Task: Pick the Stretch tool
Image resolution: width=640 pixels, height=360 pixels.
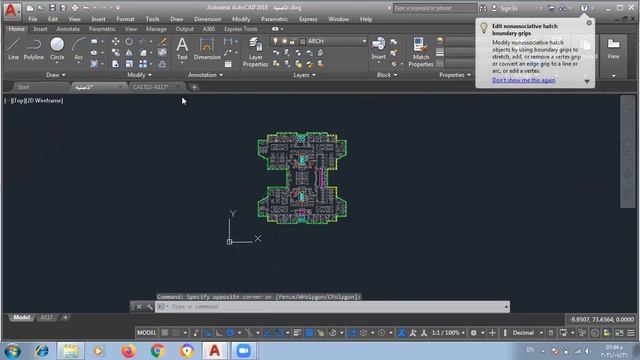Action: point(116,64)
